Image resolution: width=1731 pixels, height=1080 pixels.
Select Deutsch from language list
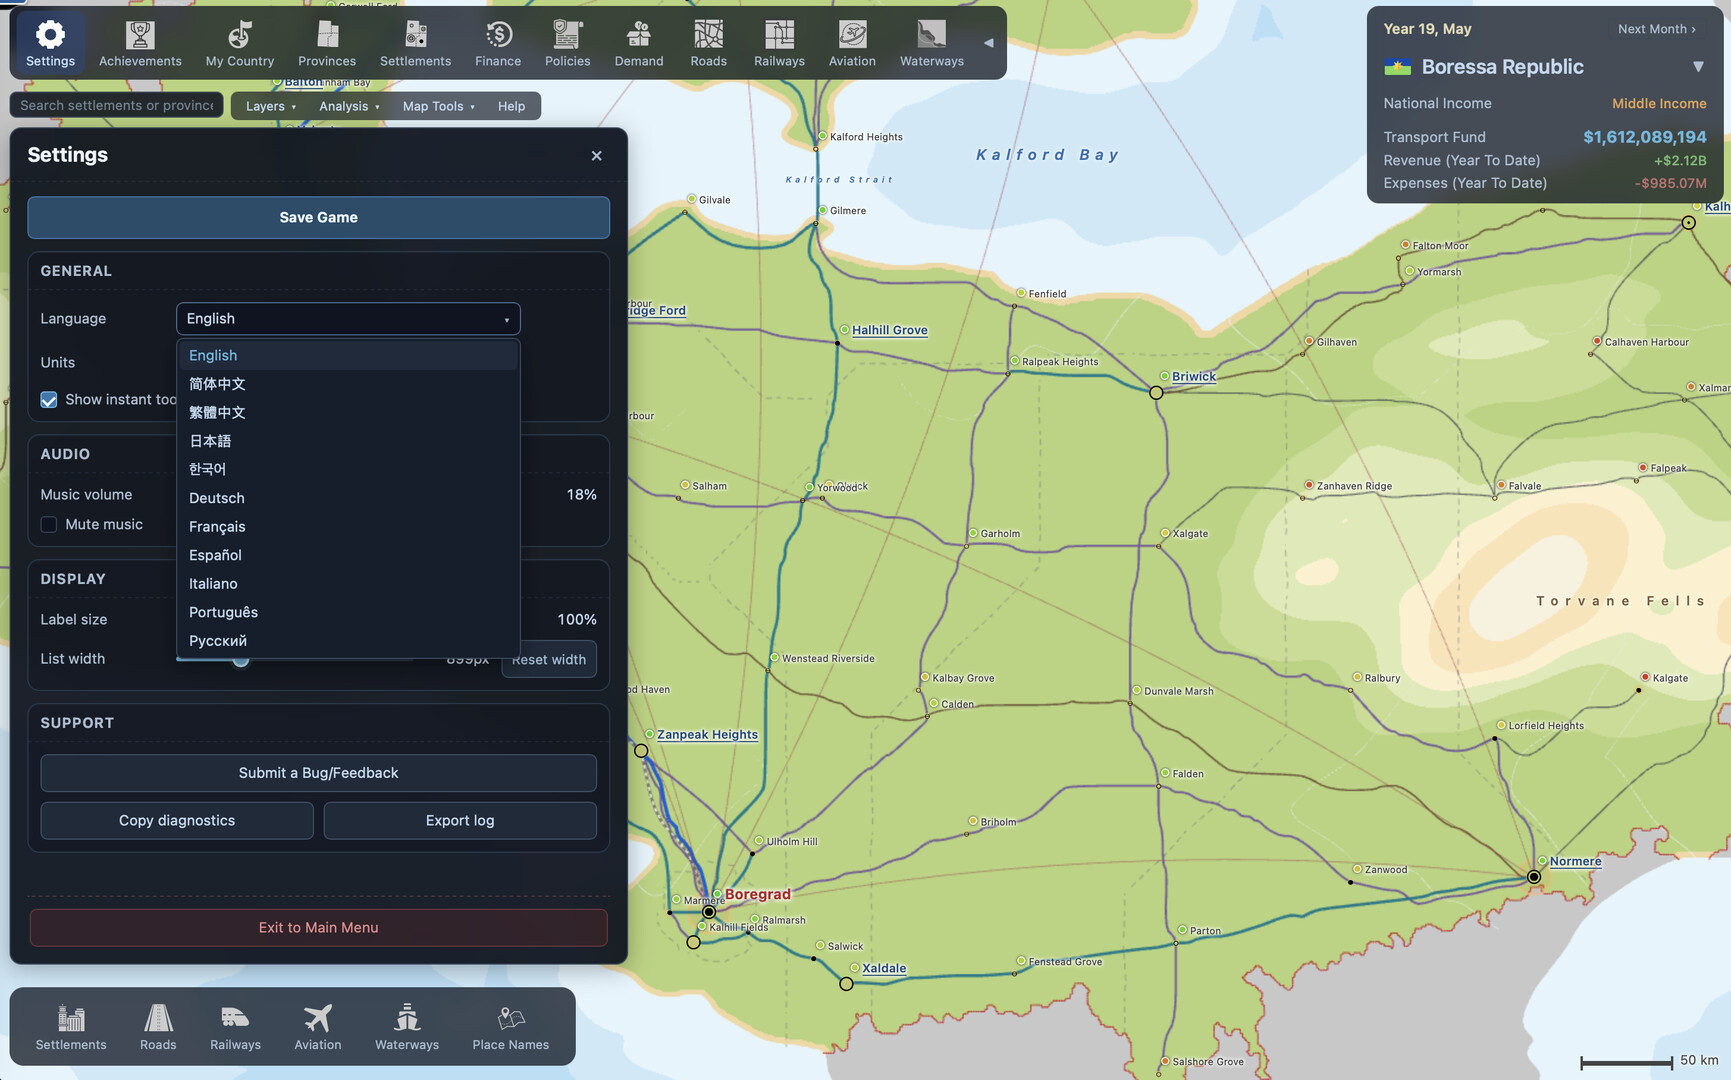[x=348, y=498]
